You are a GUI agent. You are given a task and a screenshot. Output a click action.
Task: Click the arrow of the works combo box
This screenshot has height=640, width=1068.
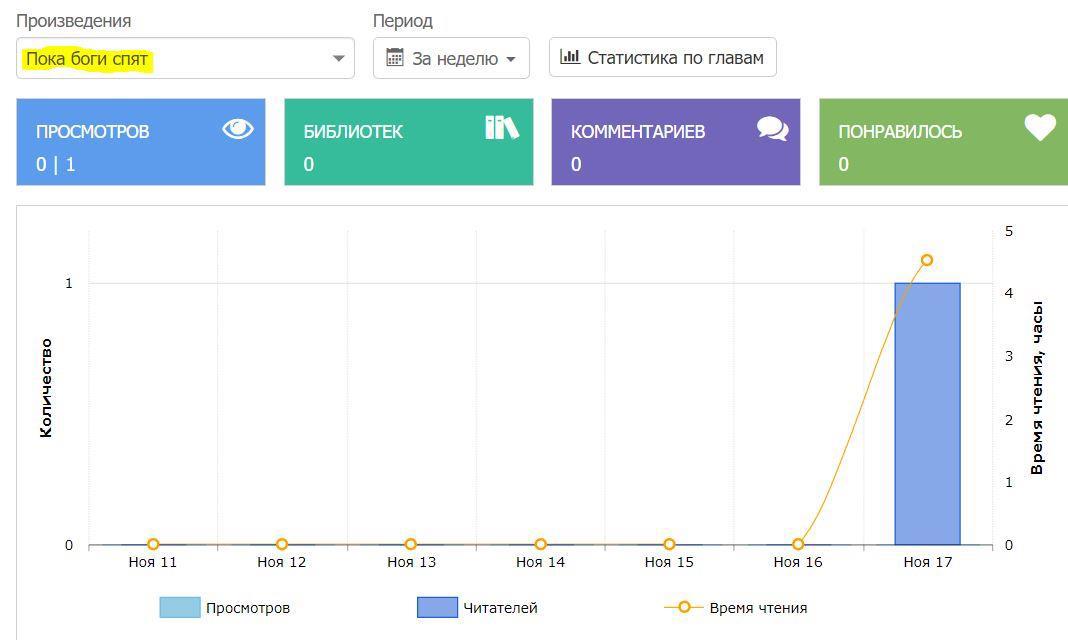[x=339, y=59]
